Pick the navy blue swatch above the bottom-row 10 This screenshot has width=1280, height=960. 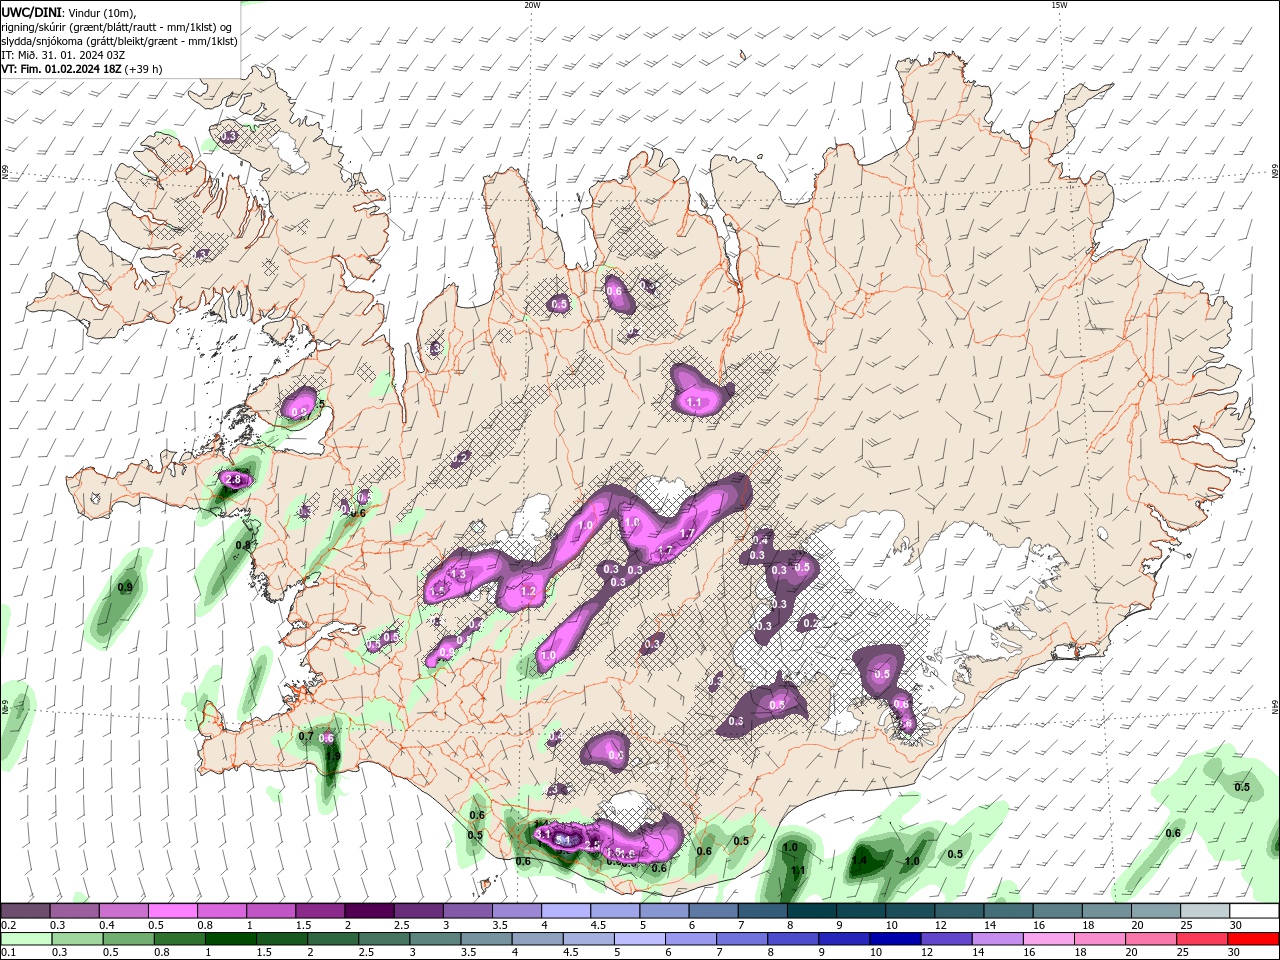click(893, 939)
